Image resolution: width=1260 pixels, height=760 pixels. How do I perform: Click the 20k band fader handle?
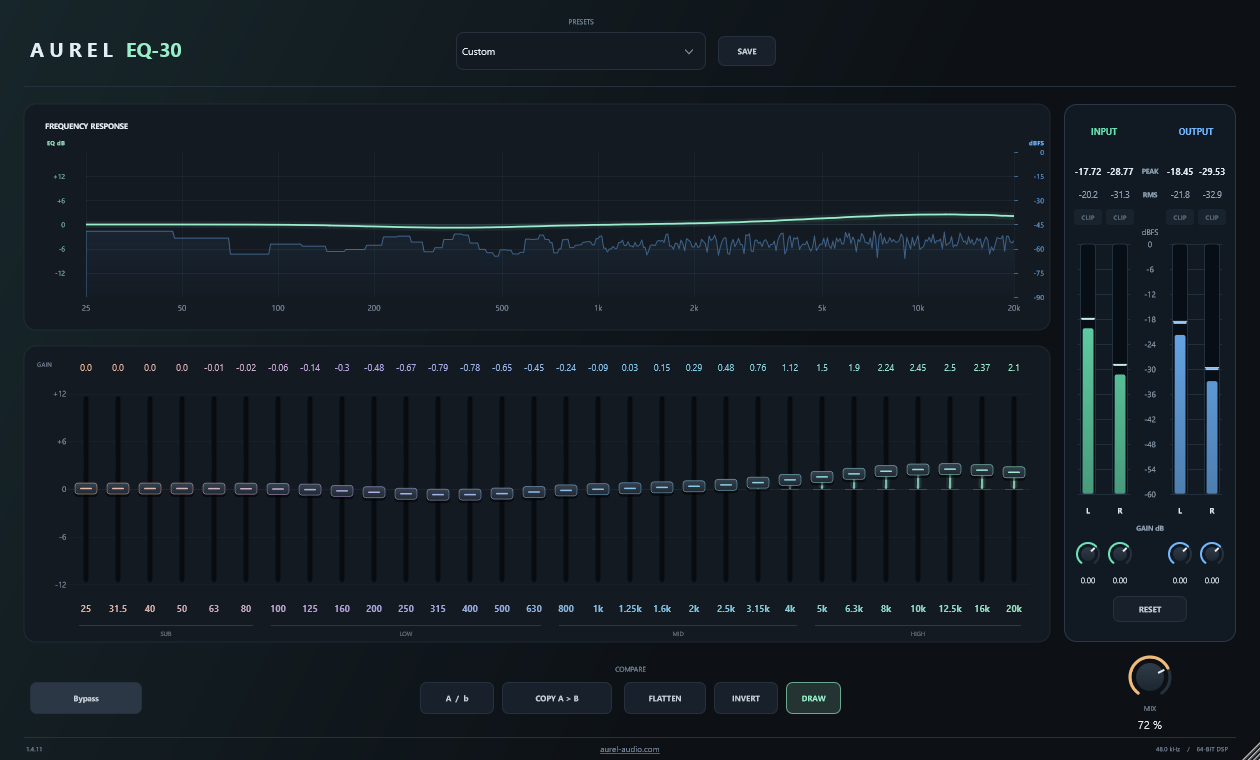(1014, 471)
